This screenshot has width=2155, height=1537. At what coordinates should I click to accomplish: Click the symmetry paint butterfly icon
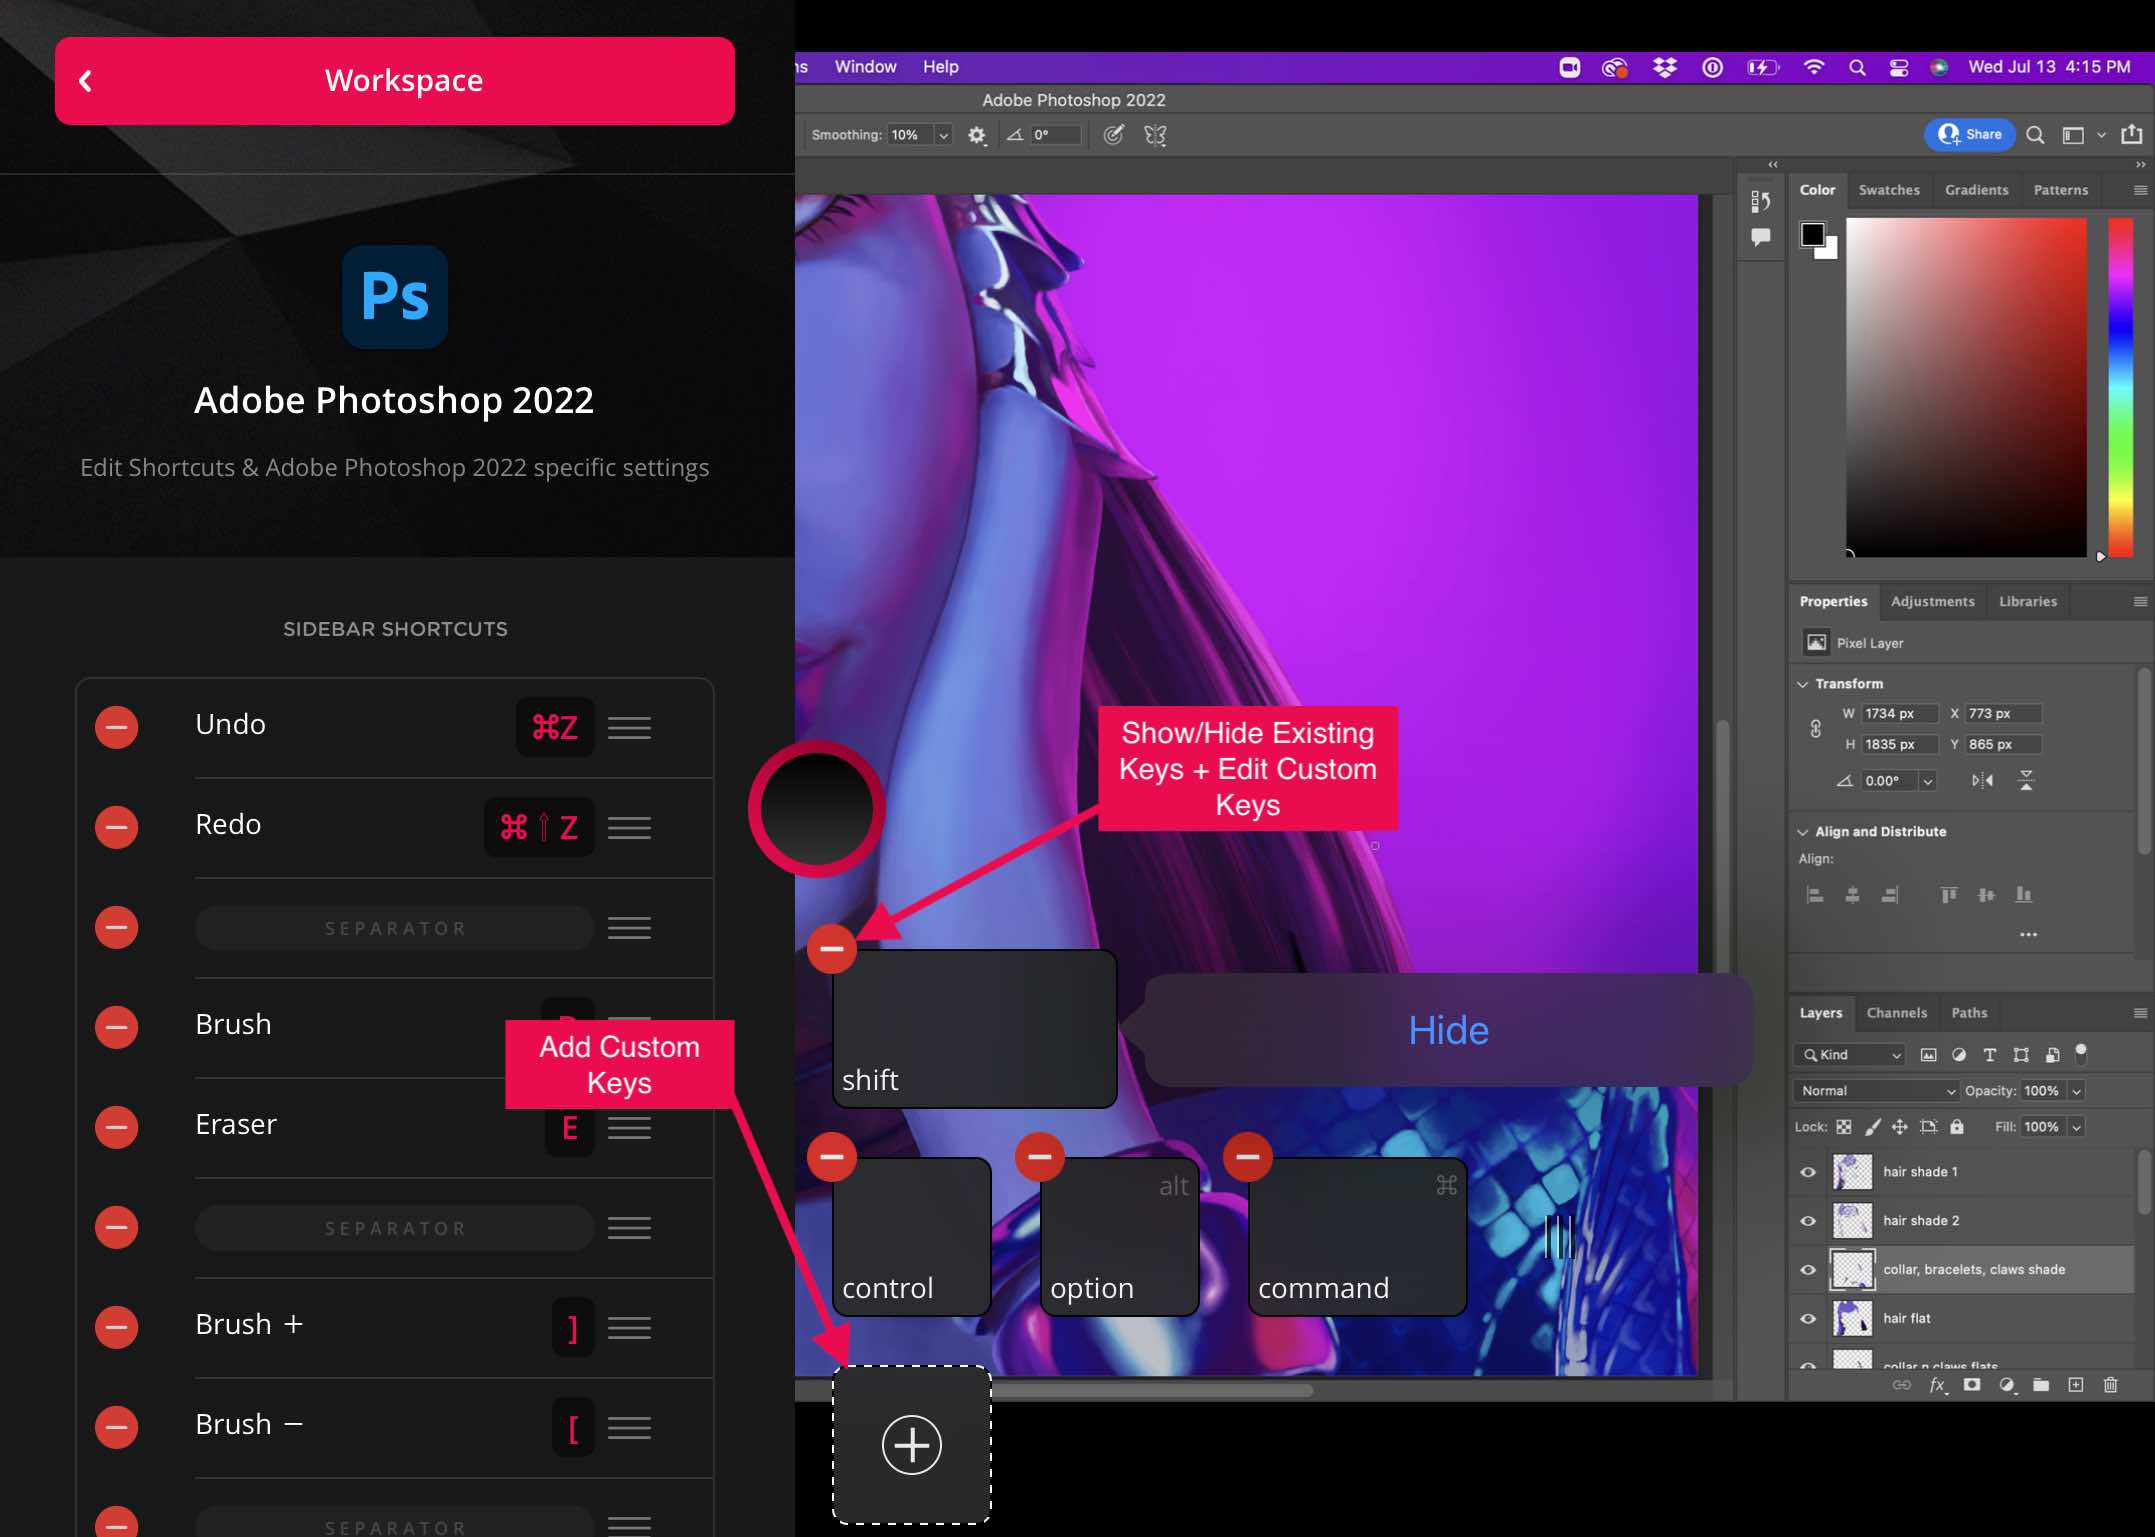tap(1155, 135)
